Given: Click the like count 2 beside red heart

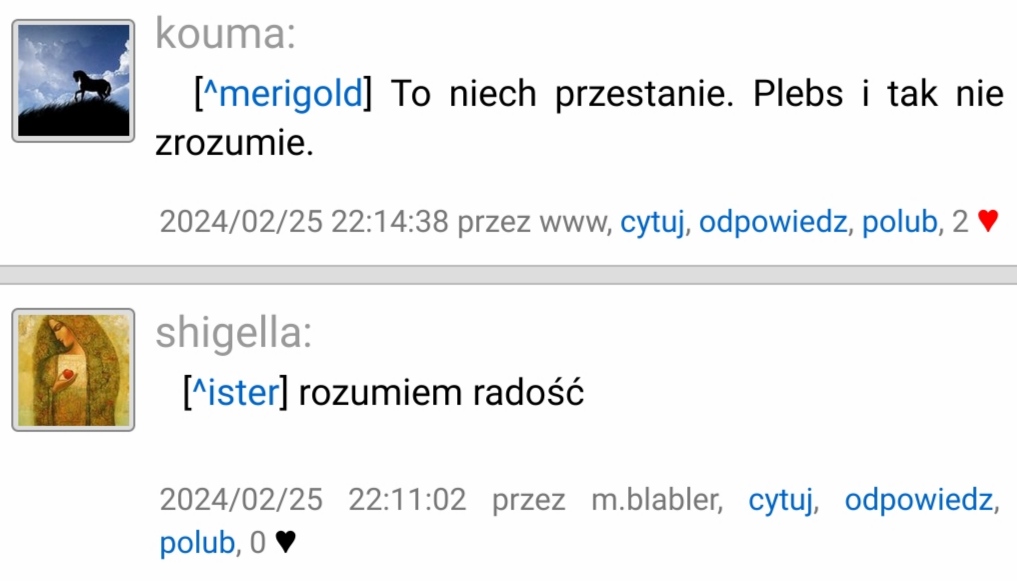Looking at the screenshot, I should [x=960, y=222].
